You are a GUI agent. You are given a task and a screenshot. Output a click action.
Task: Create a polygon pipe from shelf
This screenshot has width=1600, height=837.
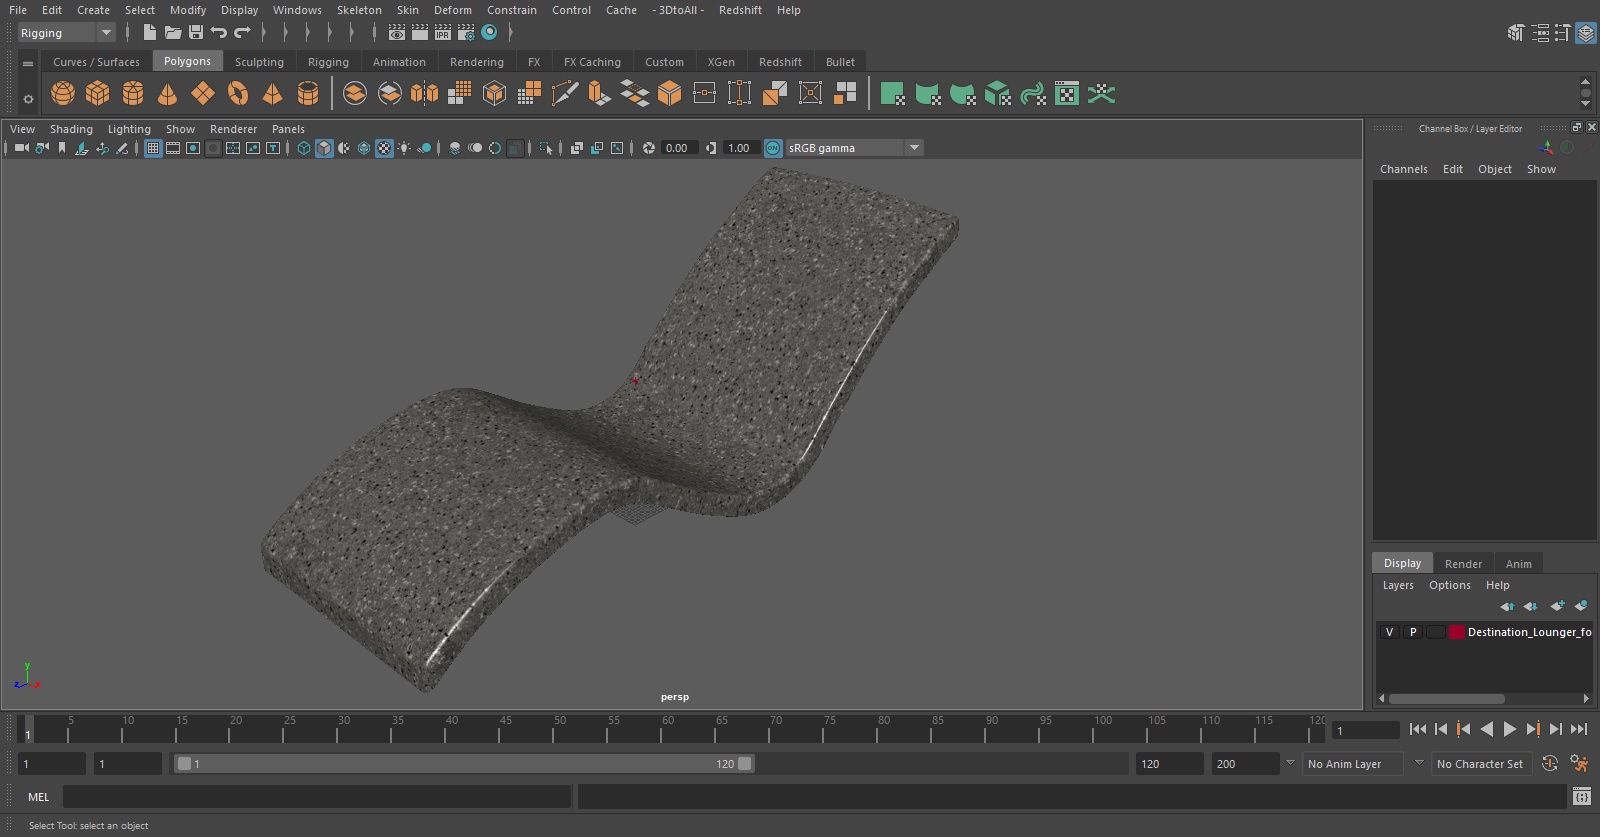click(x=308, y=94)
